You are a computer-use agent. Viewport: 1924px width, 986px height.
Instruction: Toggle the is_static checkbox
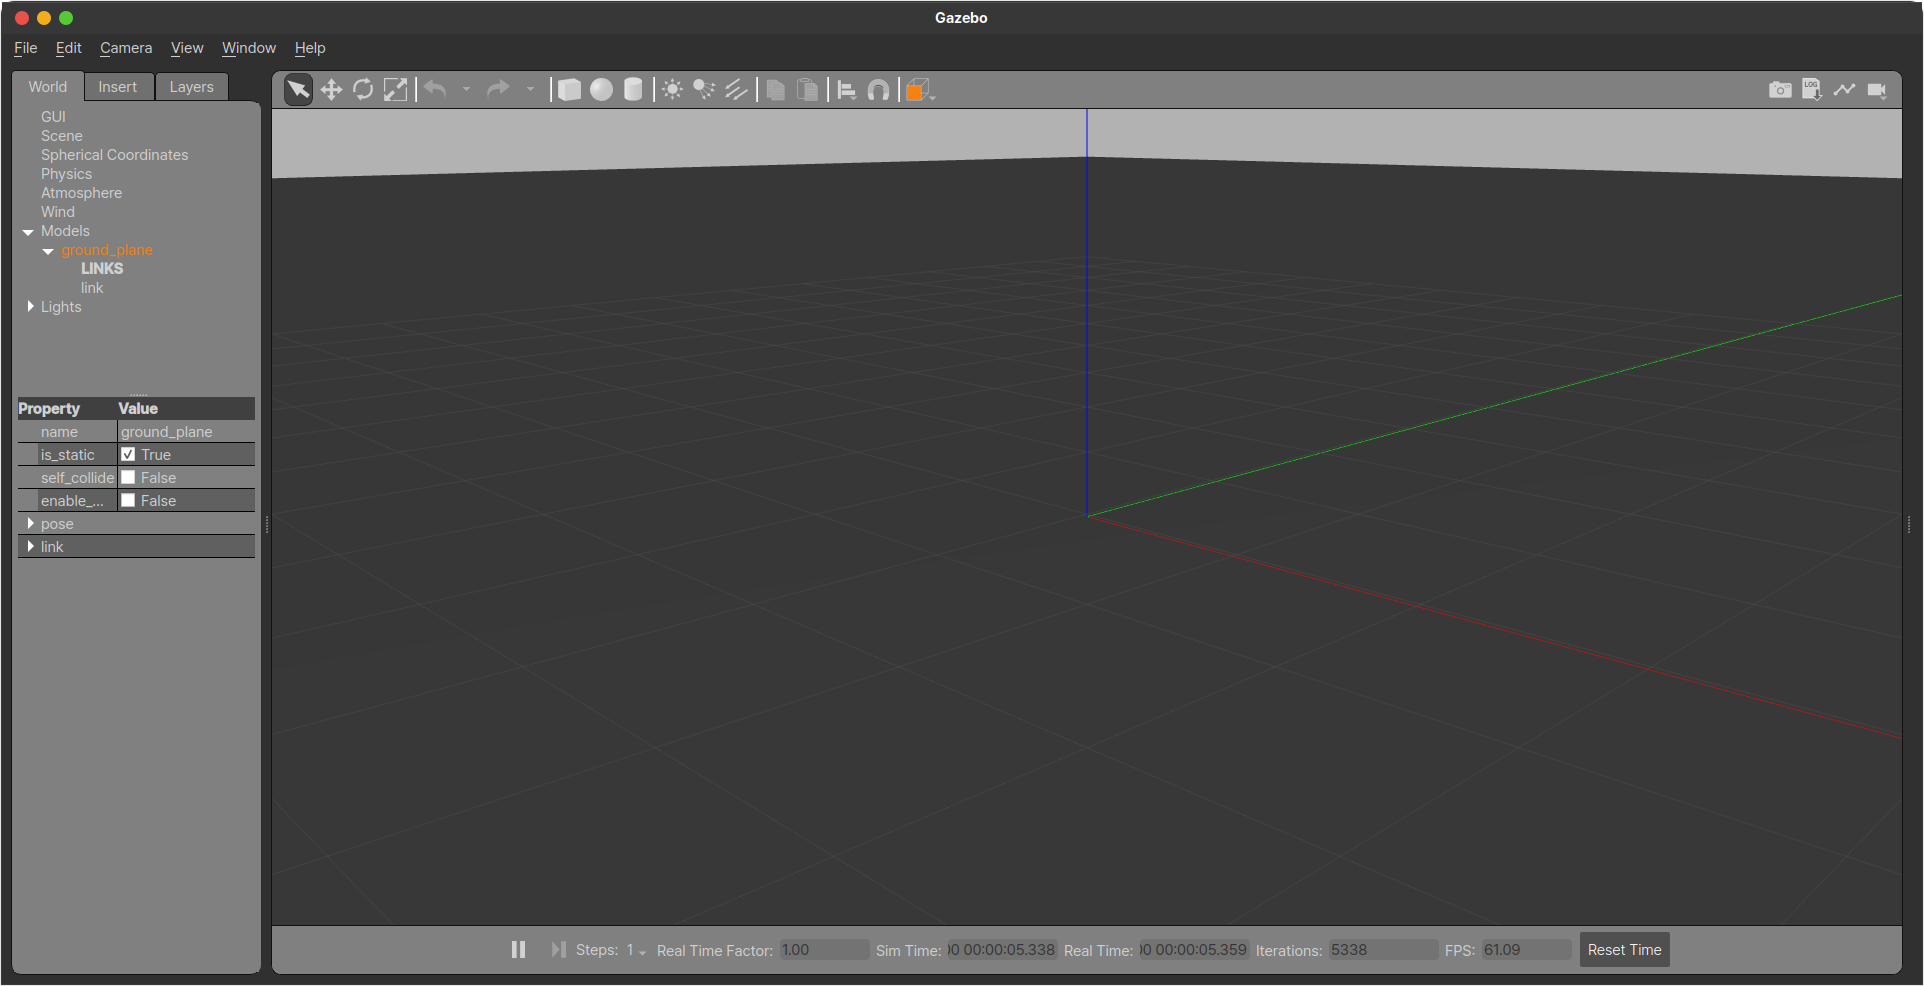(128, 455)
